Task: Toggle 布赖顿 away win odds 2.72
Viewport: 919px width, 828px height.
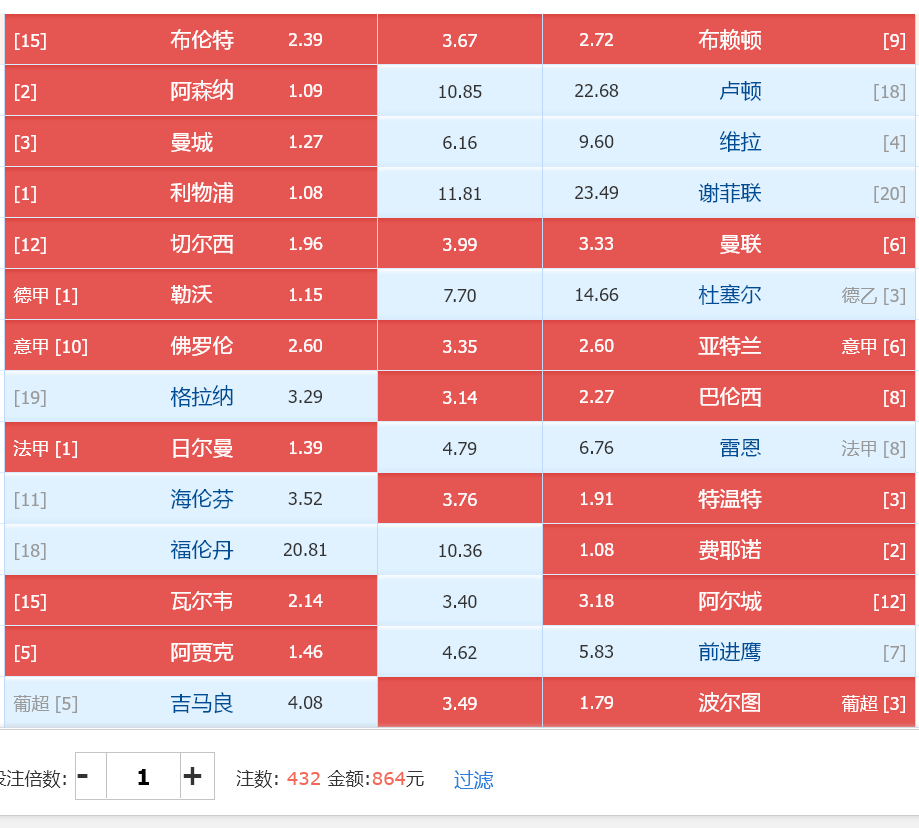Action: [729, 39]
